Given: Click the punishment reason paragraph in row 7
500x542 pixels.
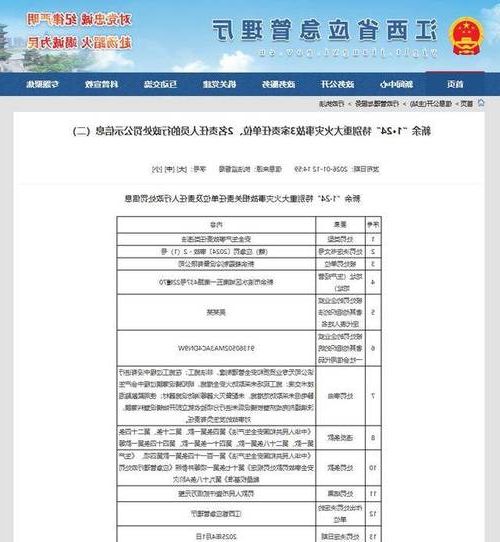Looking at the screenshot, I should coord(216,396).
